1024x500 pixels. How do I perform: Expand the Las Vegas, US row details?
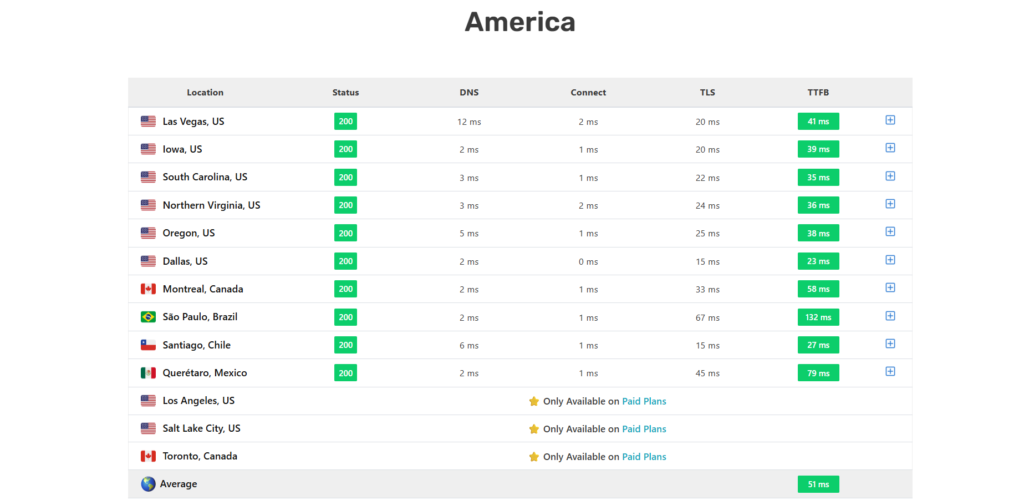click(890, 120)
